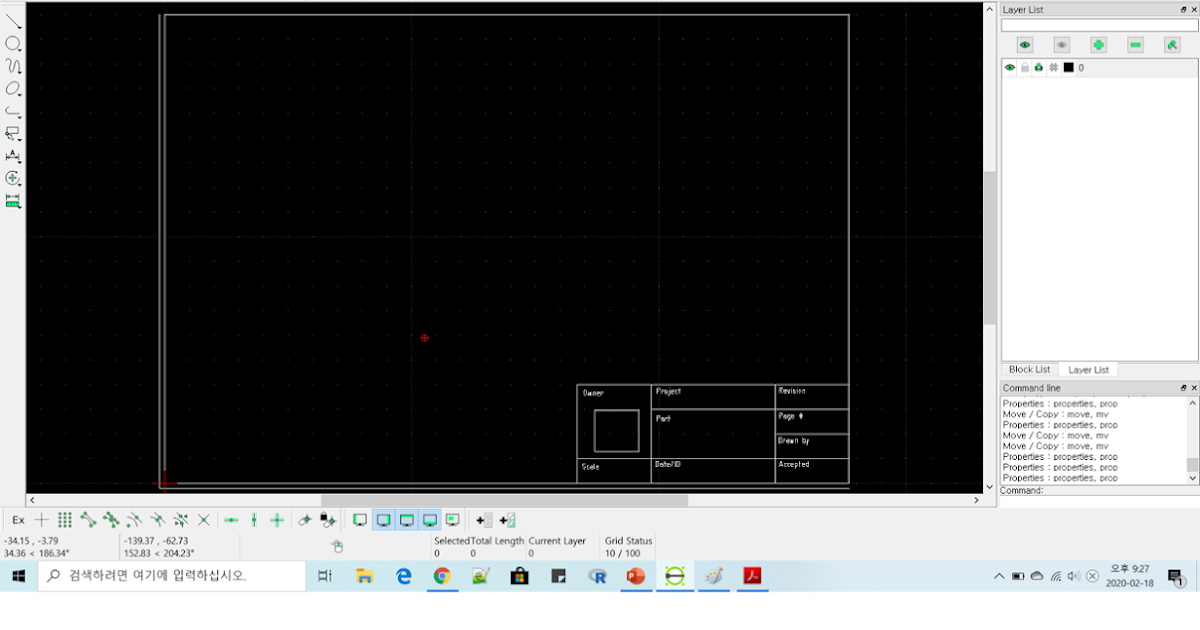The height and width of the screenshot is (630, 1200).
Task: Click the fourth highlighted monitor dock-area icon
Action: (x=429, y=520)
